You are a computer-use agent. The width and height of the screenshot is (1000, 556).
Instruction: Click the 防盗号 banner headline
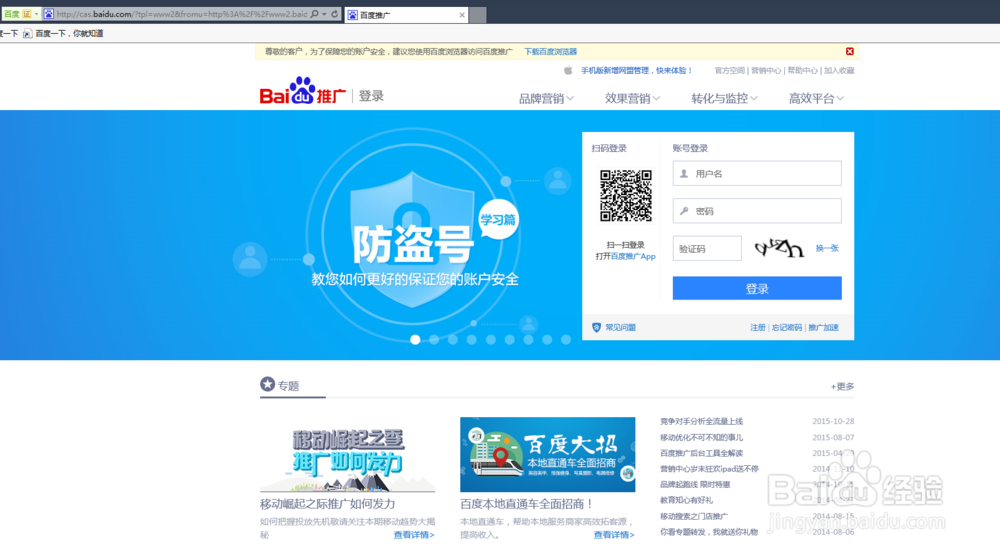click(x=413, y=244)
